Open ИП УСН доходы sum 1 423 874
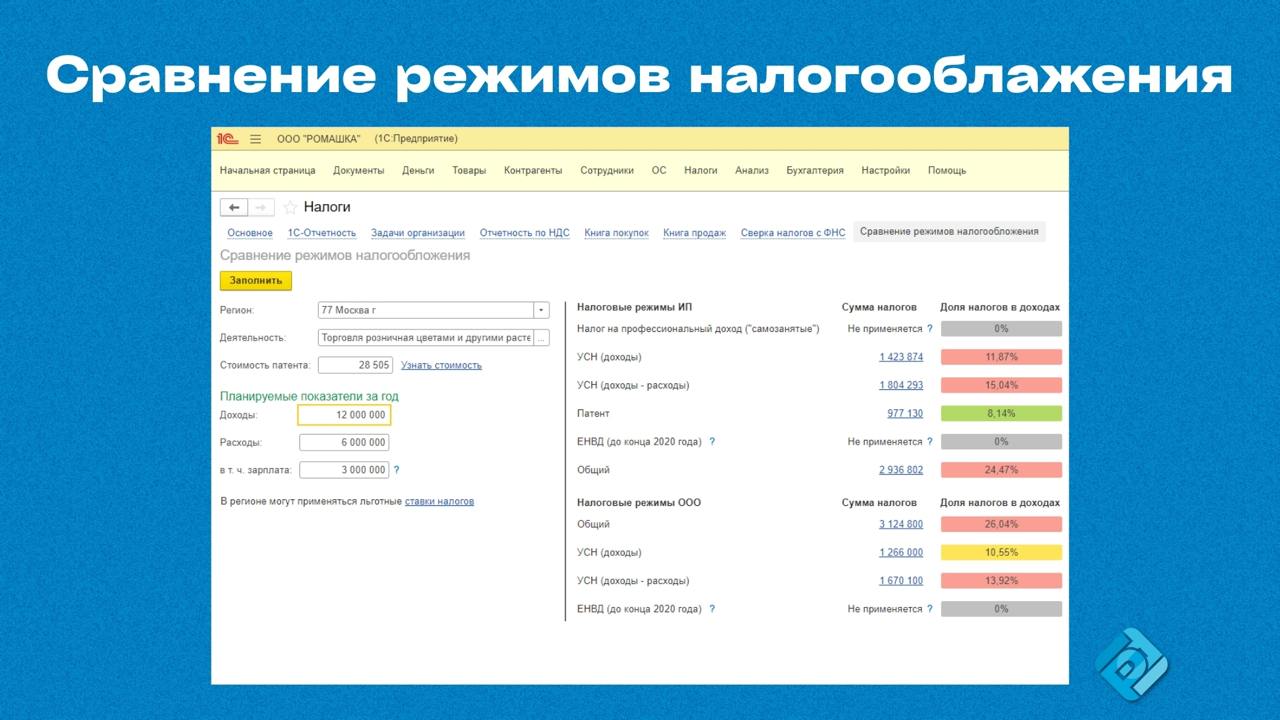 [x=901, y=357]
